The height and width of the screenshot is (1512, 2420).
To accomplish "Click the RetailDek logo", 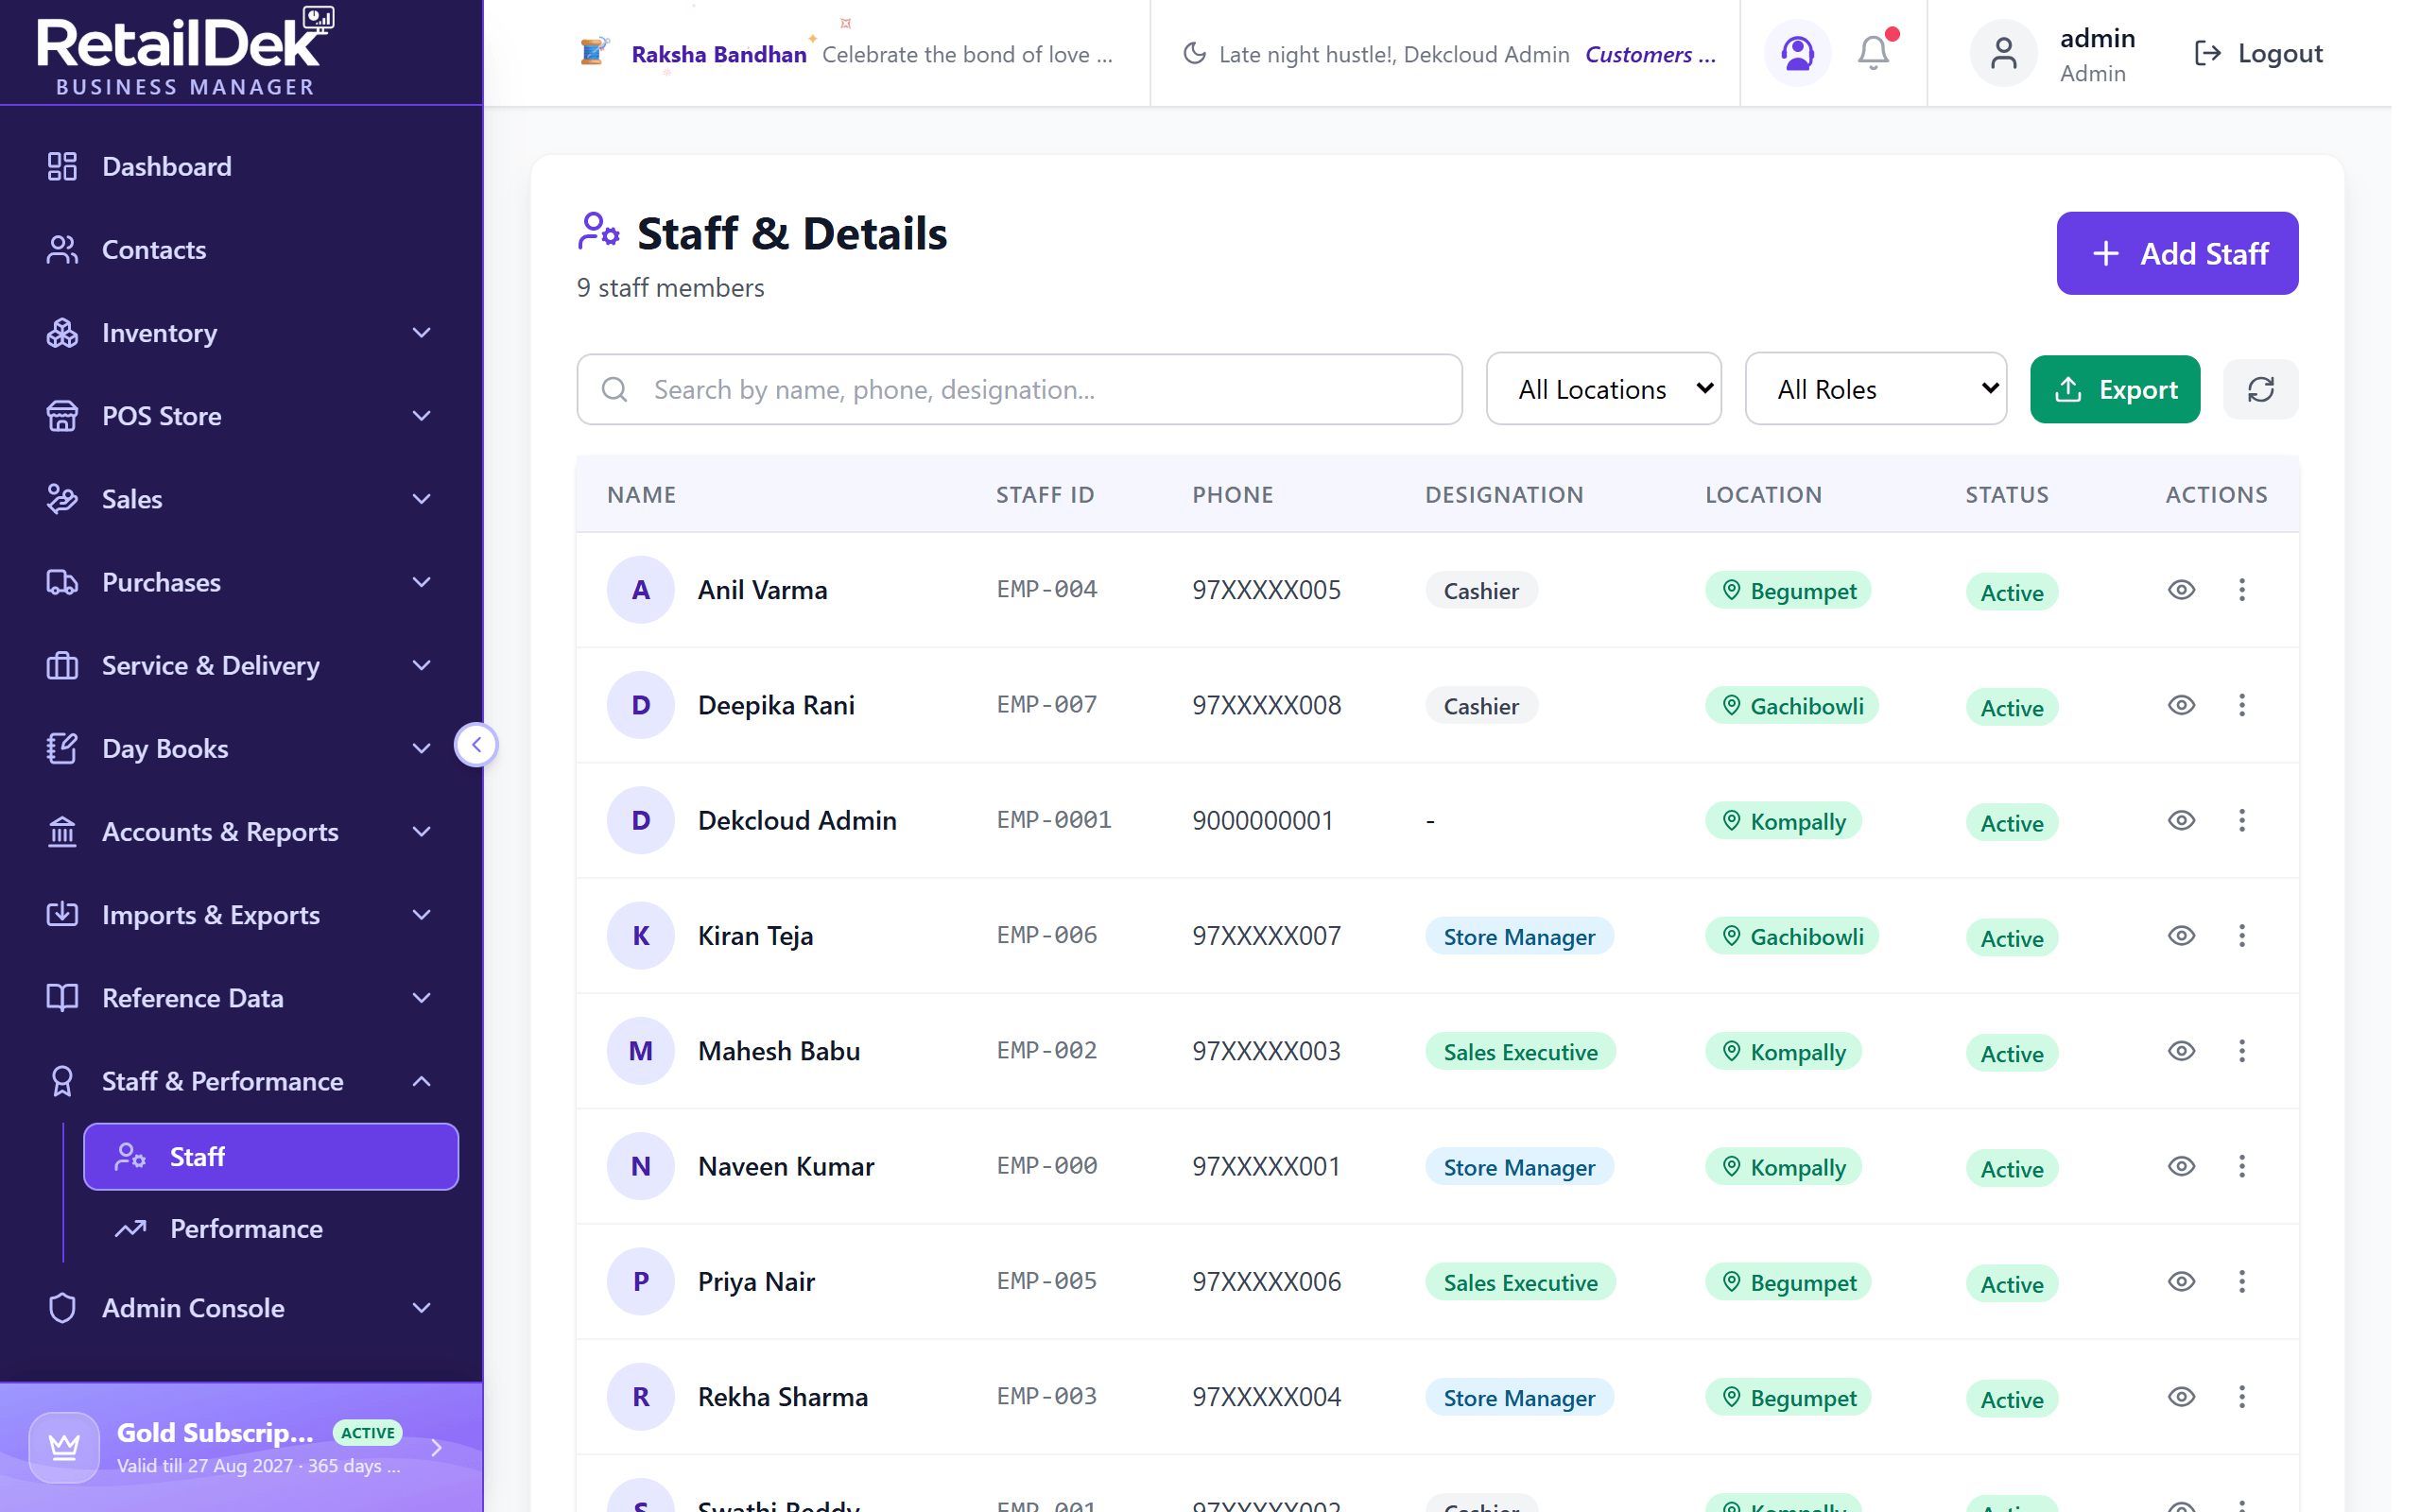I will [185, 52].
